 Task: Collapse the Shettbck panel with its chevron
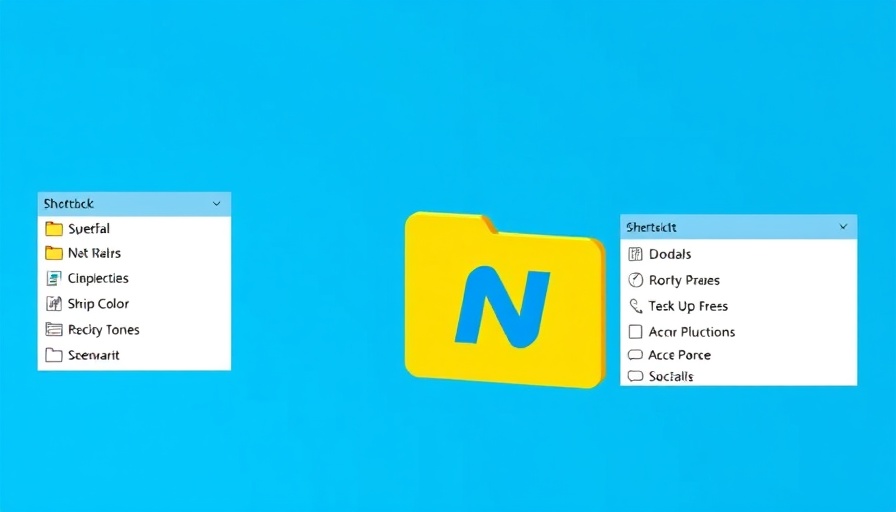point(217,203)
